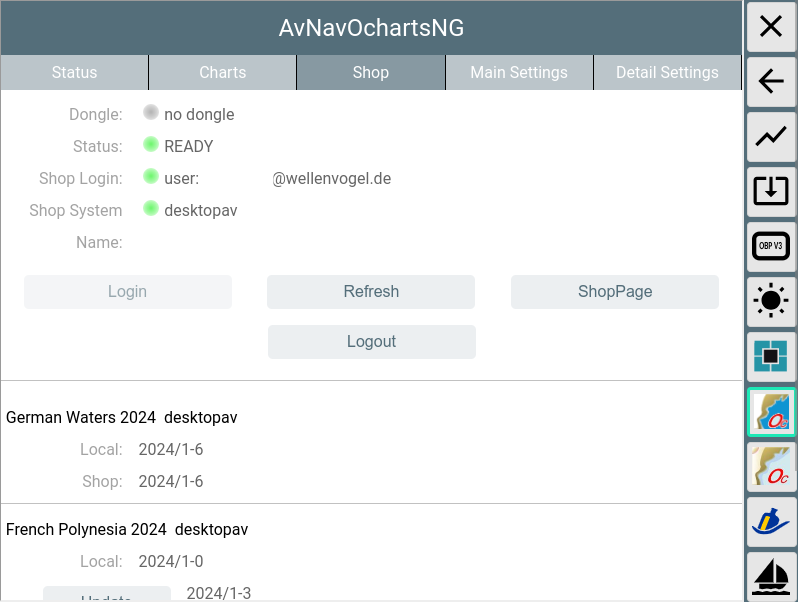Click the back arrow icon
This screenshot has height=602, width=798.
(x=771, y=81)
